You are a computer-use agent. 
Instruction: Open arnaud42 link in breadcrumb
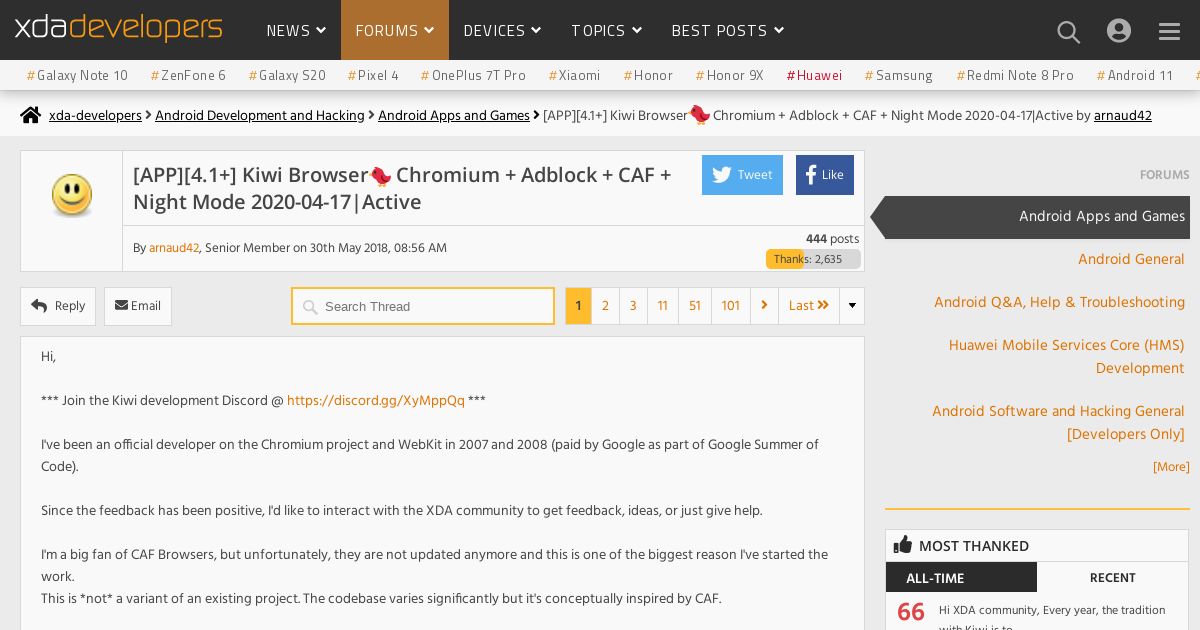click(1123, 116)
